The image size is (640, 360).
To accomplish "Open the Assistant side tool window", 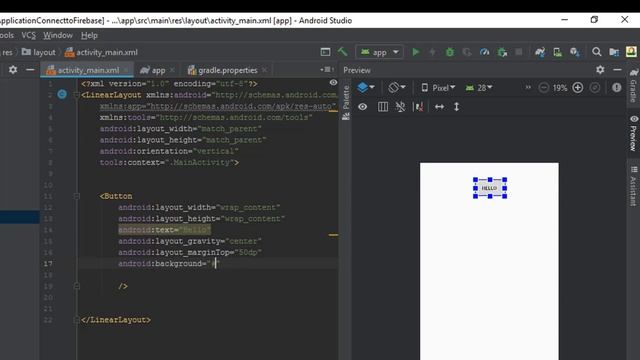I will point(633,186).
